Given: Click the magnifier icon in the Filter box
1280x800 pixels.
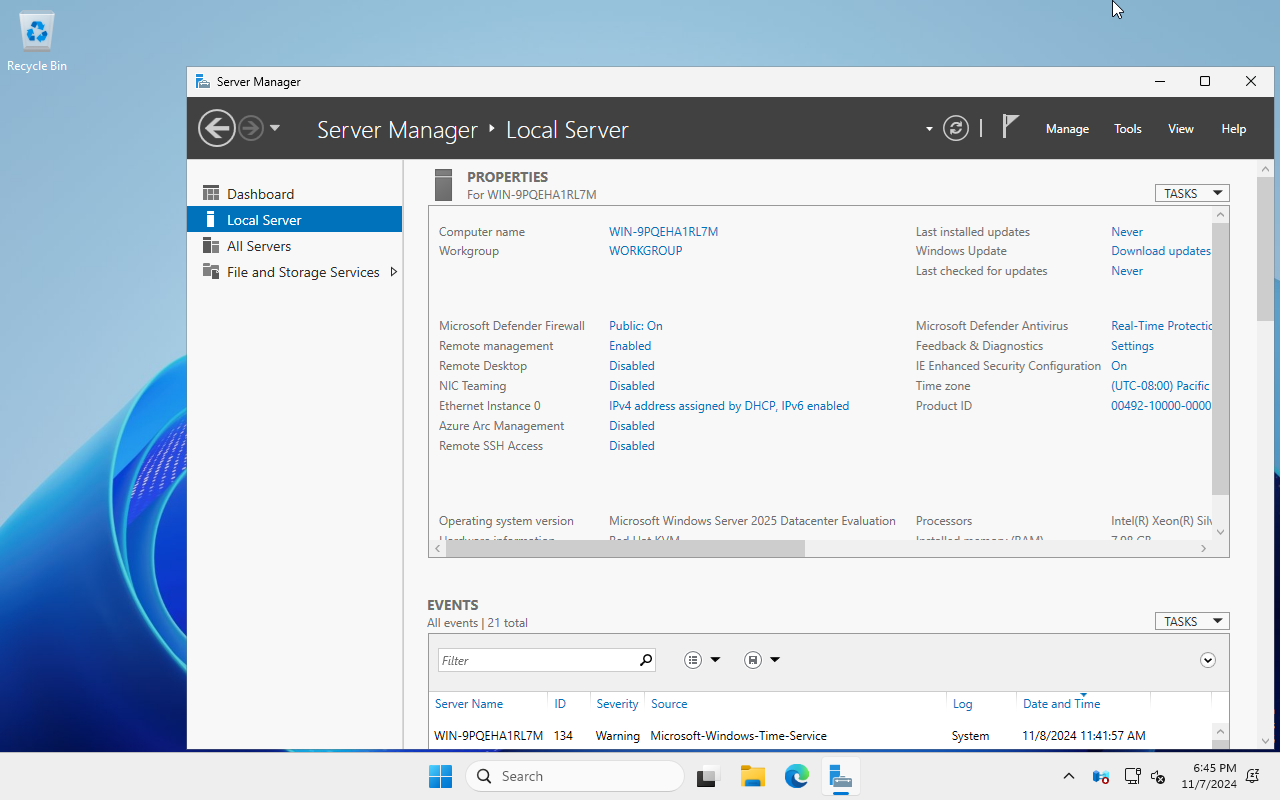Looking at the screenshot, I should 646,660.
